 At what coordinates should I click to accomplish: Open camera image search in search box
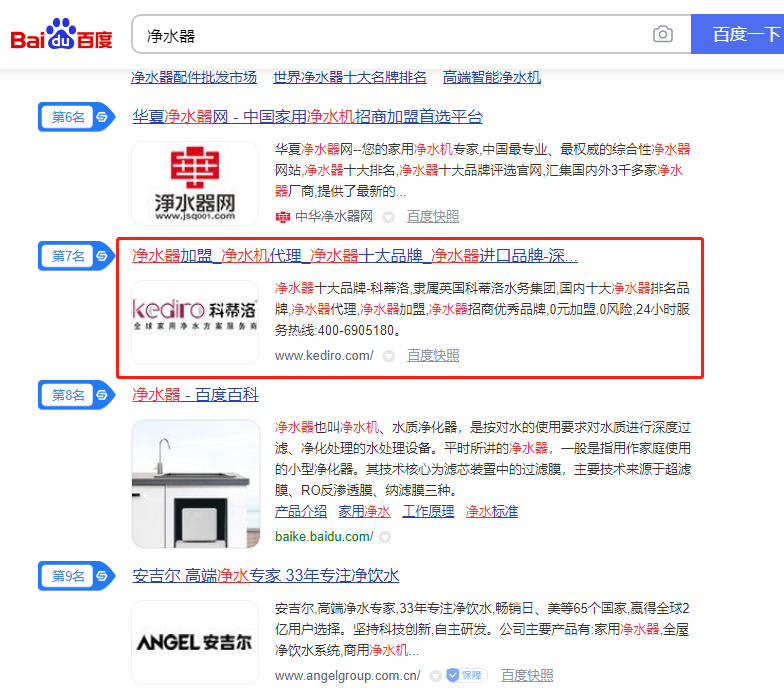tap(662, 34)
